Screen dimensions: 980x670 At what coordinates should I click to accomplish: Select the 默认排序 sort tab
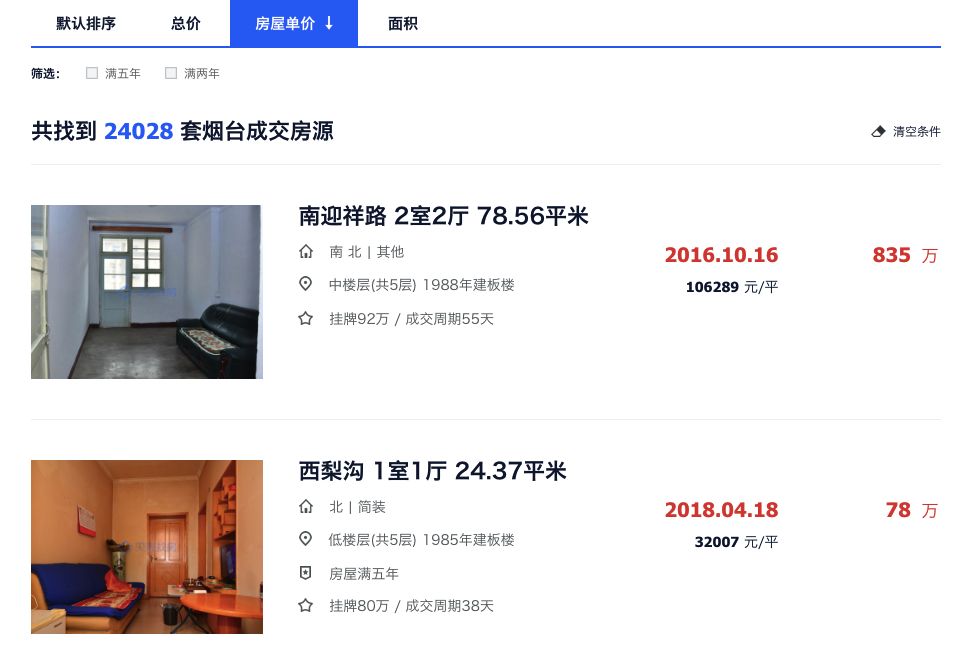point(86,24)
